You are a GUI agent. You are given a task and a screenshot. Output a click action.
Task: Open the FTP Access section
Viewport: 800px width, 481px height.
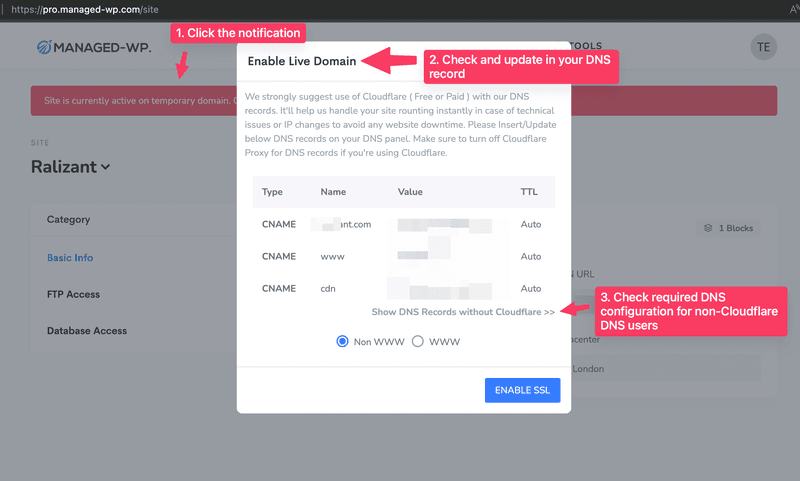tap(73, 294)
